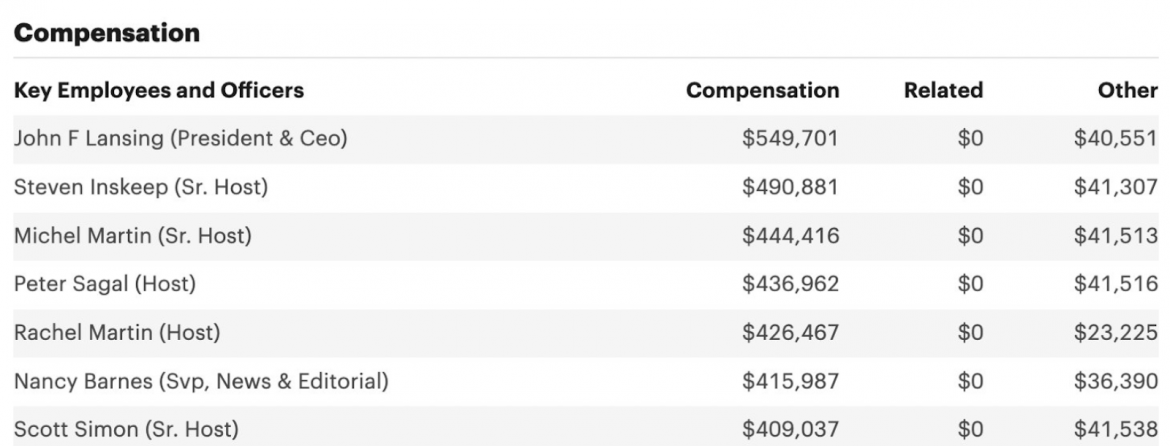Click the Other column header
The image size is (1170, 446).
[1127, 91]
